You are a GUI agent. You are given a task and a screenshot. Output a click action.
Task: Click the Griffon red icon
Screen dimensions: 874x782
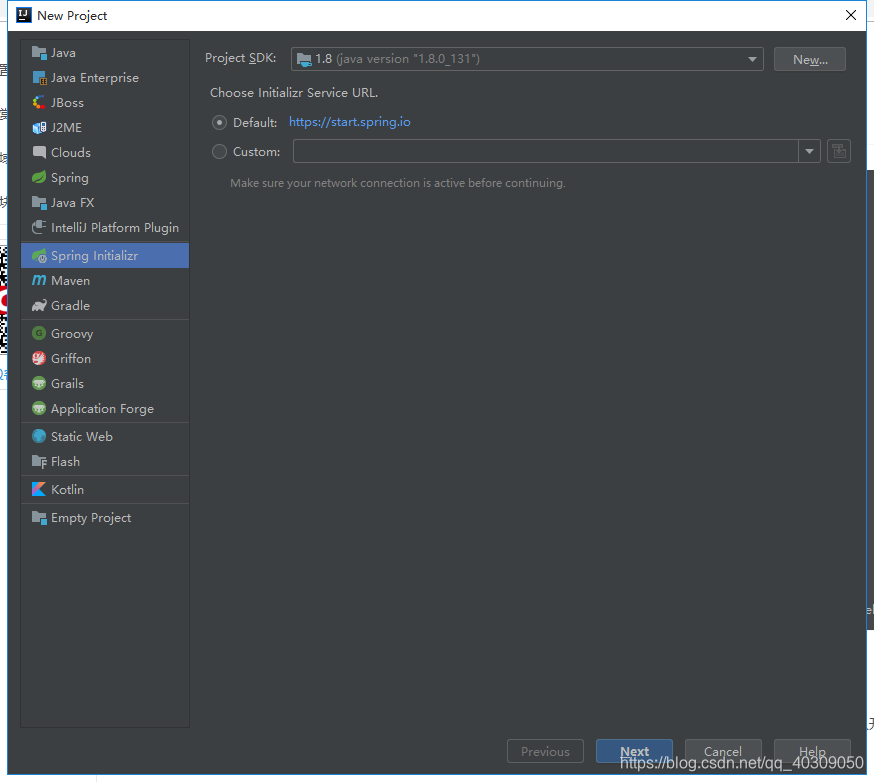tap(39, 358)
